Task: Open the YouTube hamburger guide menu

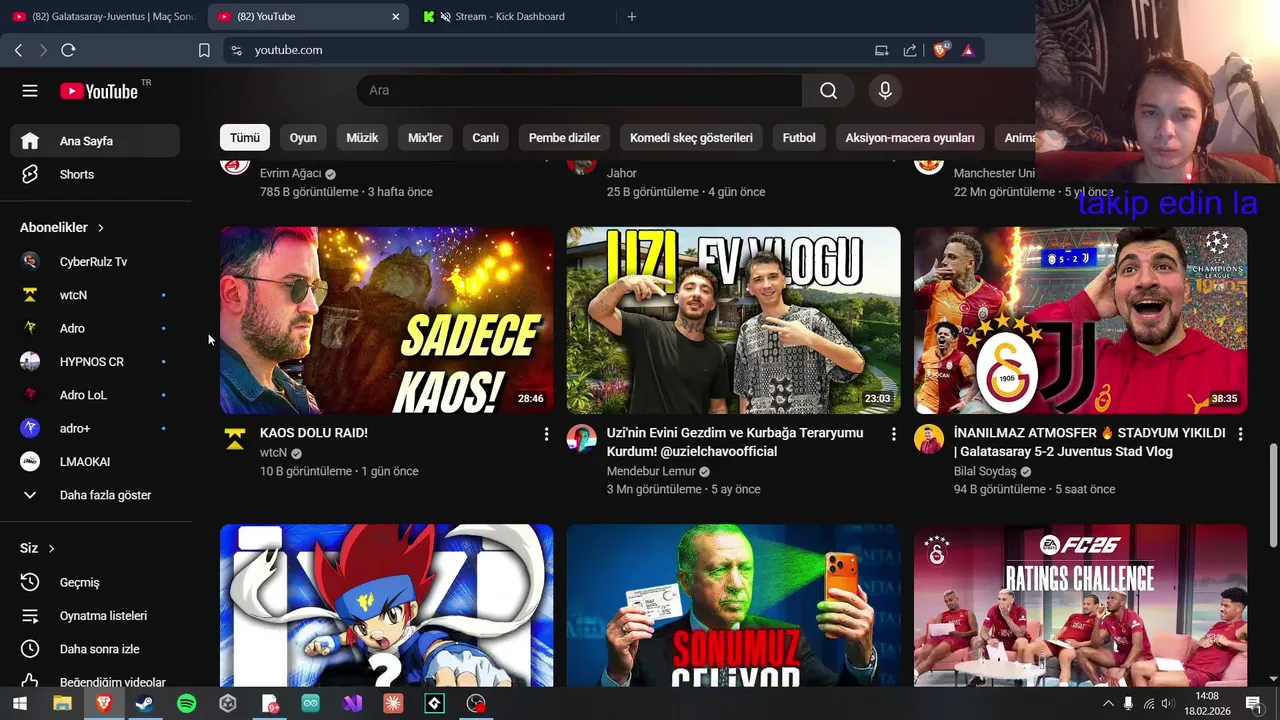Action: point(30,91)
